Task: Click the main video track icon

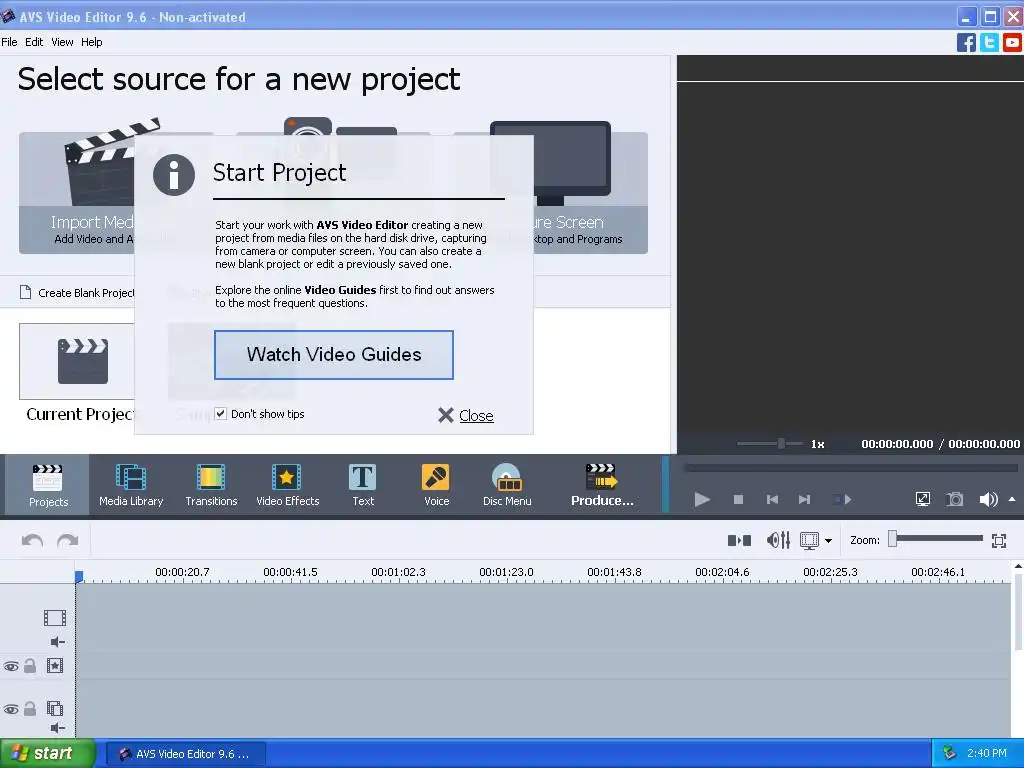Action: [55, 617]
